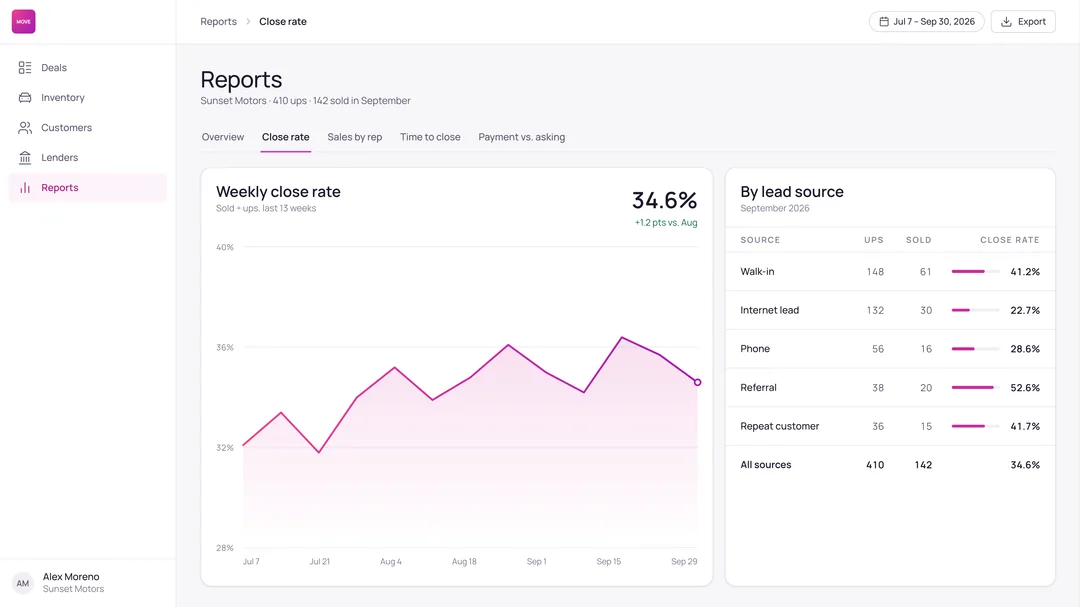Click the Aug 4 axis label
The width and height of the screenshot is (1080, 607).
[391, 562]
